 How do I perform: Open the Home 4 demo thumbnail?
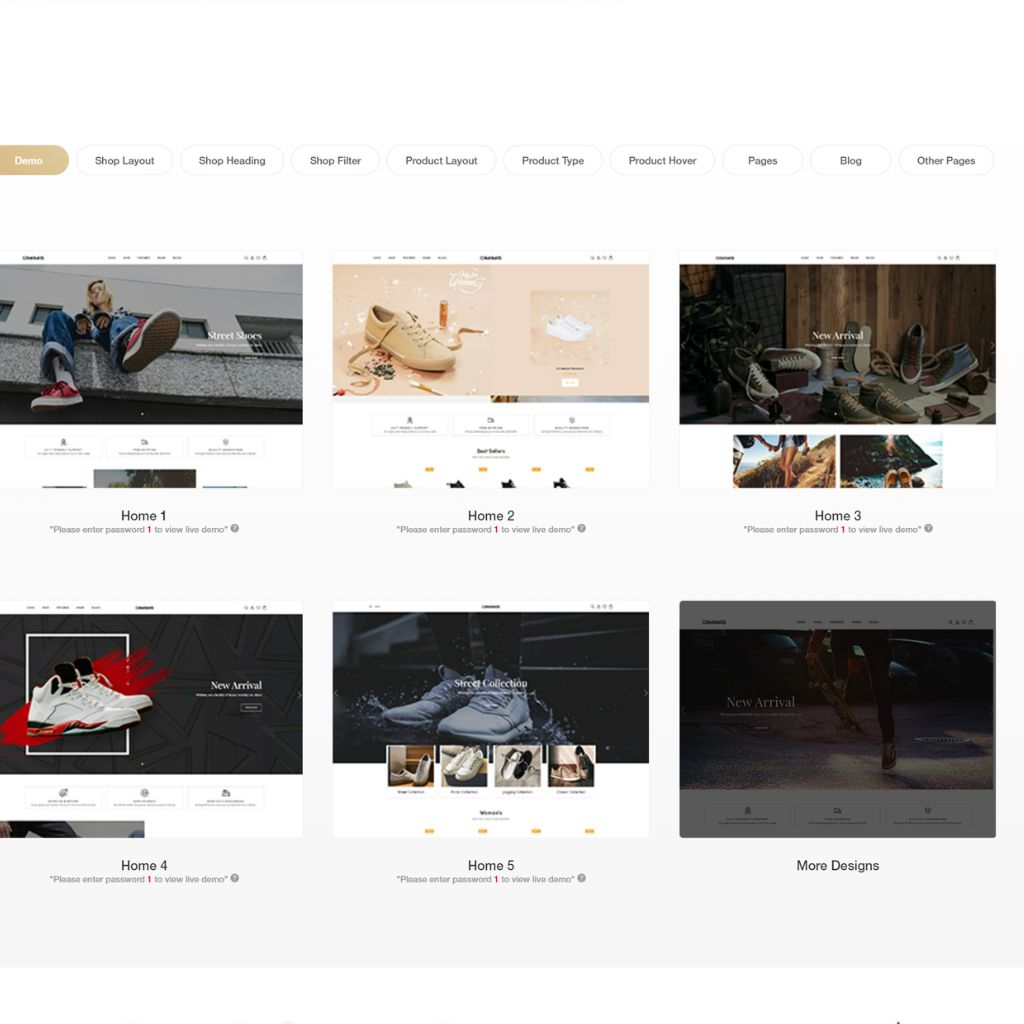151,719
